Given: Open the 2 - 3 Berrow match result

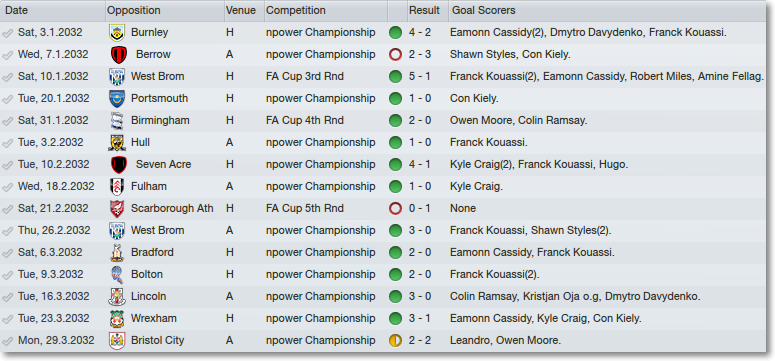Looking at the screenshot, I should click(420, 54).
